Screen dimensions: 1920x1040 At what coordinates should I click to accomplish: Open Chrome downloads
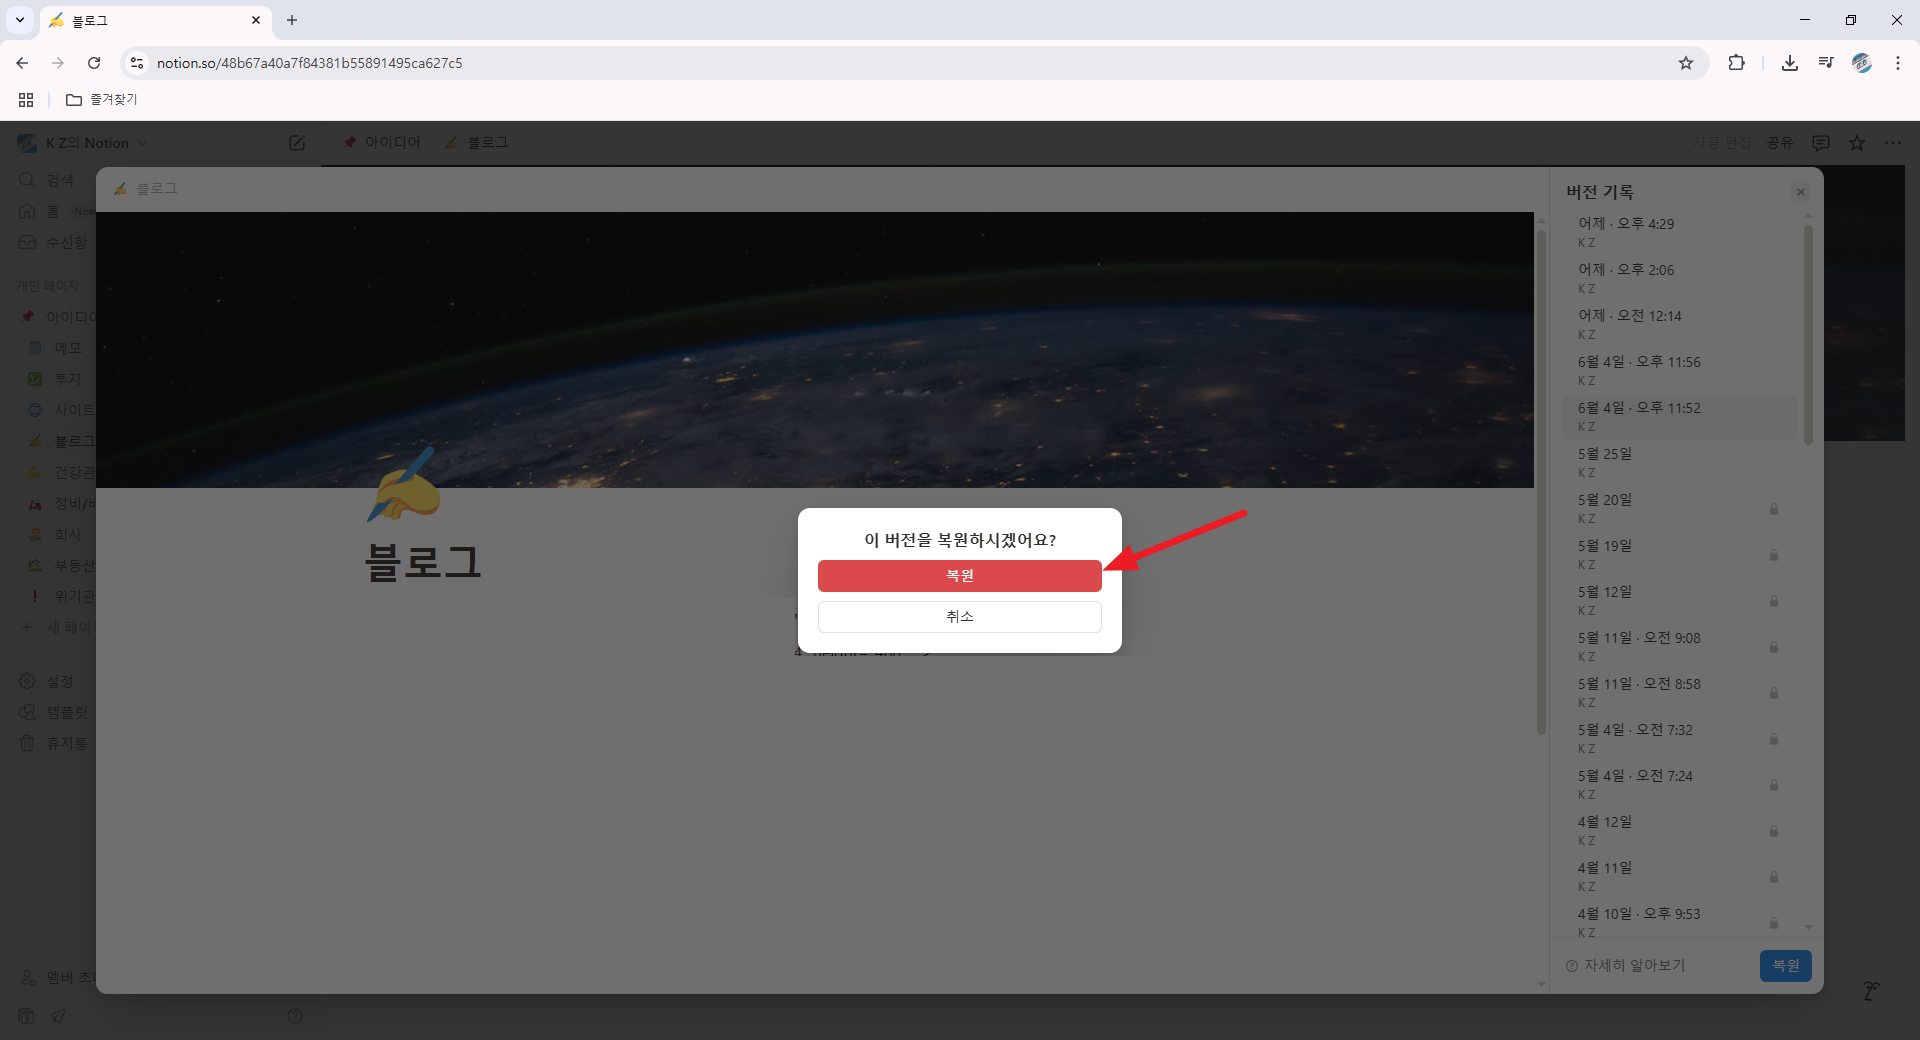[x=1790, y=63]
